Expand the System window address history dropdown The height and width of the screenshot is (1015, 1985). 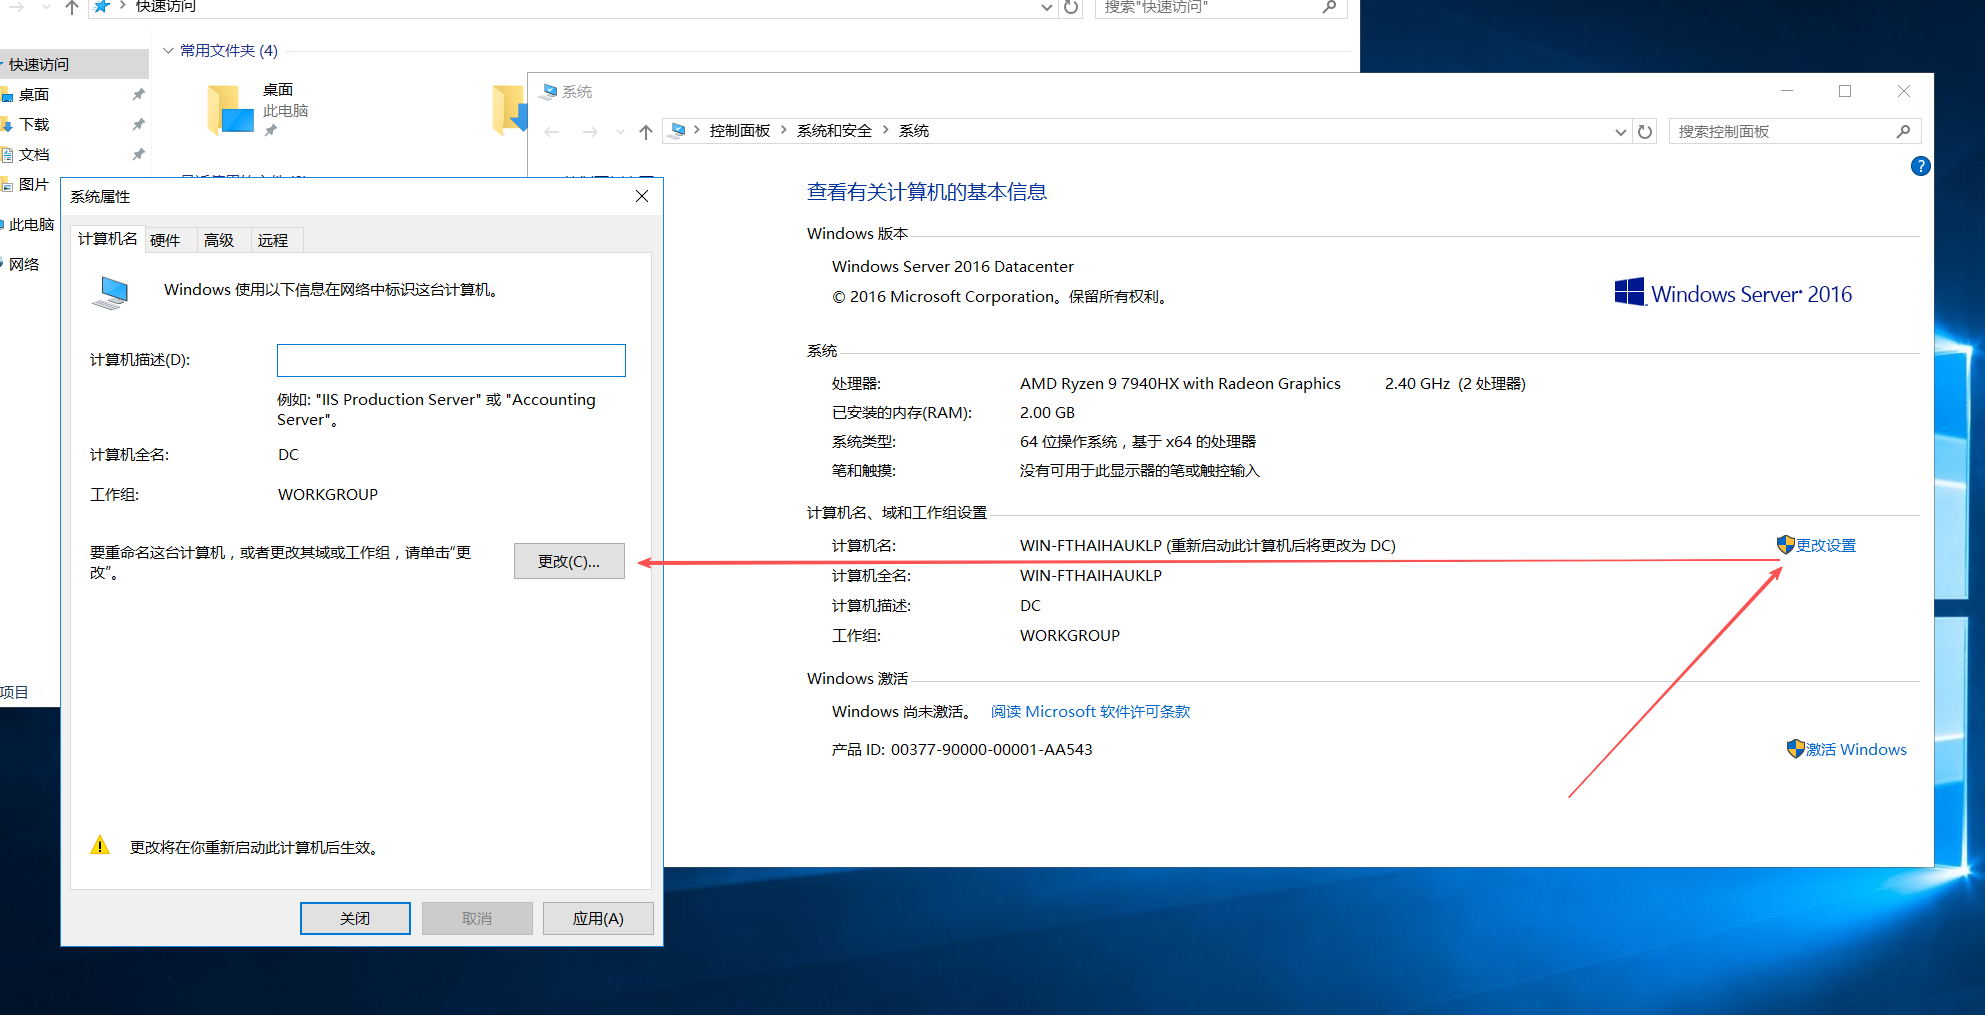[x=1621, y=131]
